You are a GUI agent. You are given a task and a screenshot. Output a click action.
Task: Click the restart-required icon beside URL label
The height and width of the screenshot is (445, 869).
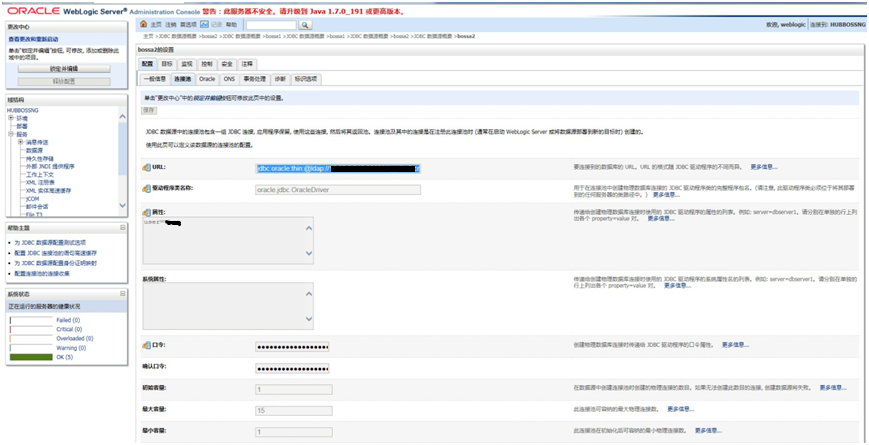tap(146, 167)
